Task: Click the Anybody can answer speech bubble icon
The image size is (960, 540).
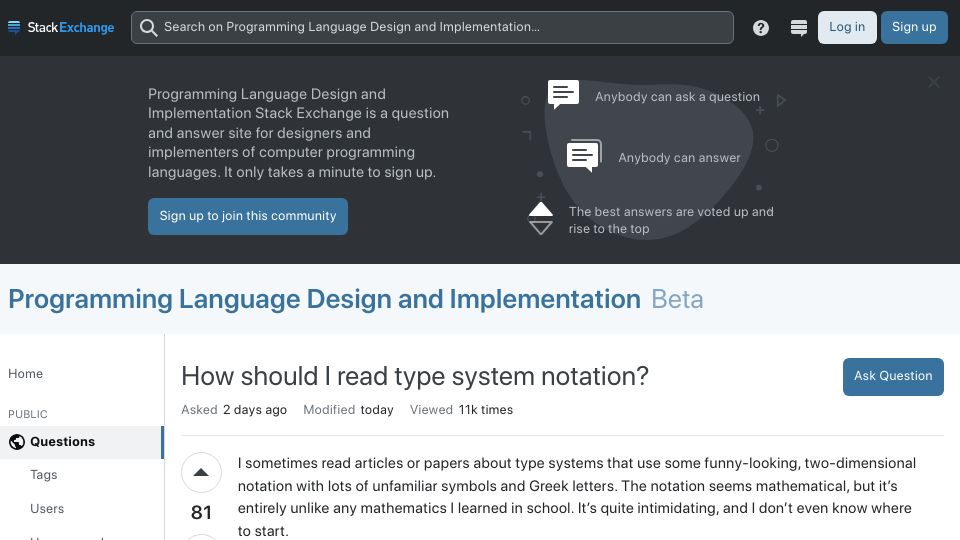Action: tap(584, 156)
